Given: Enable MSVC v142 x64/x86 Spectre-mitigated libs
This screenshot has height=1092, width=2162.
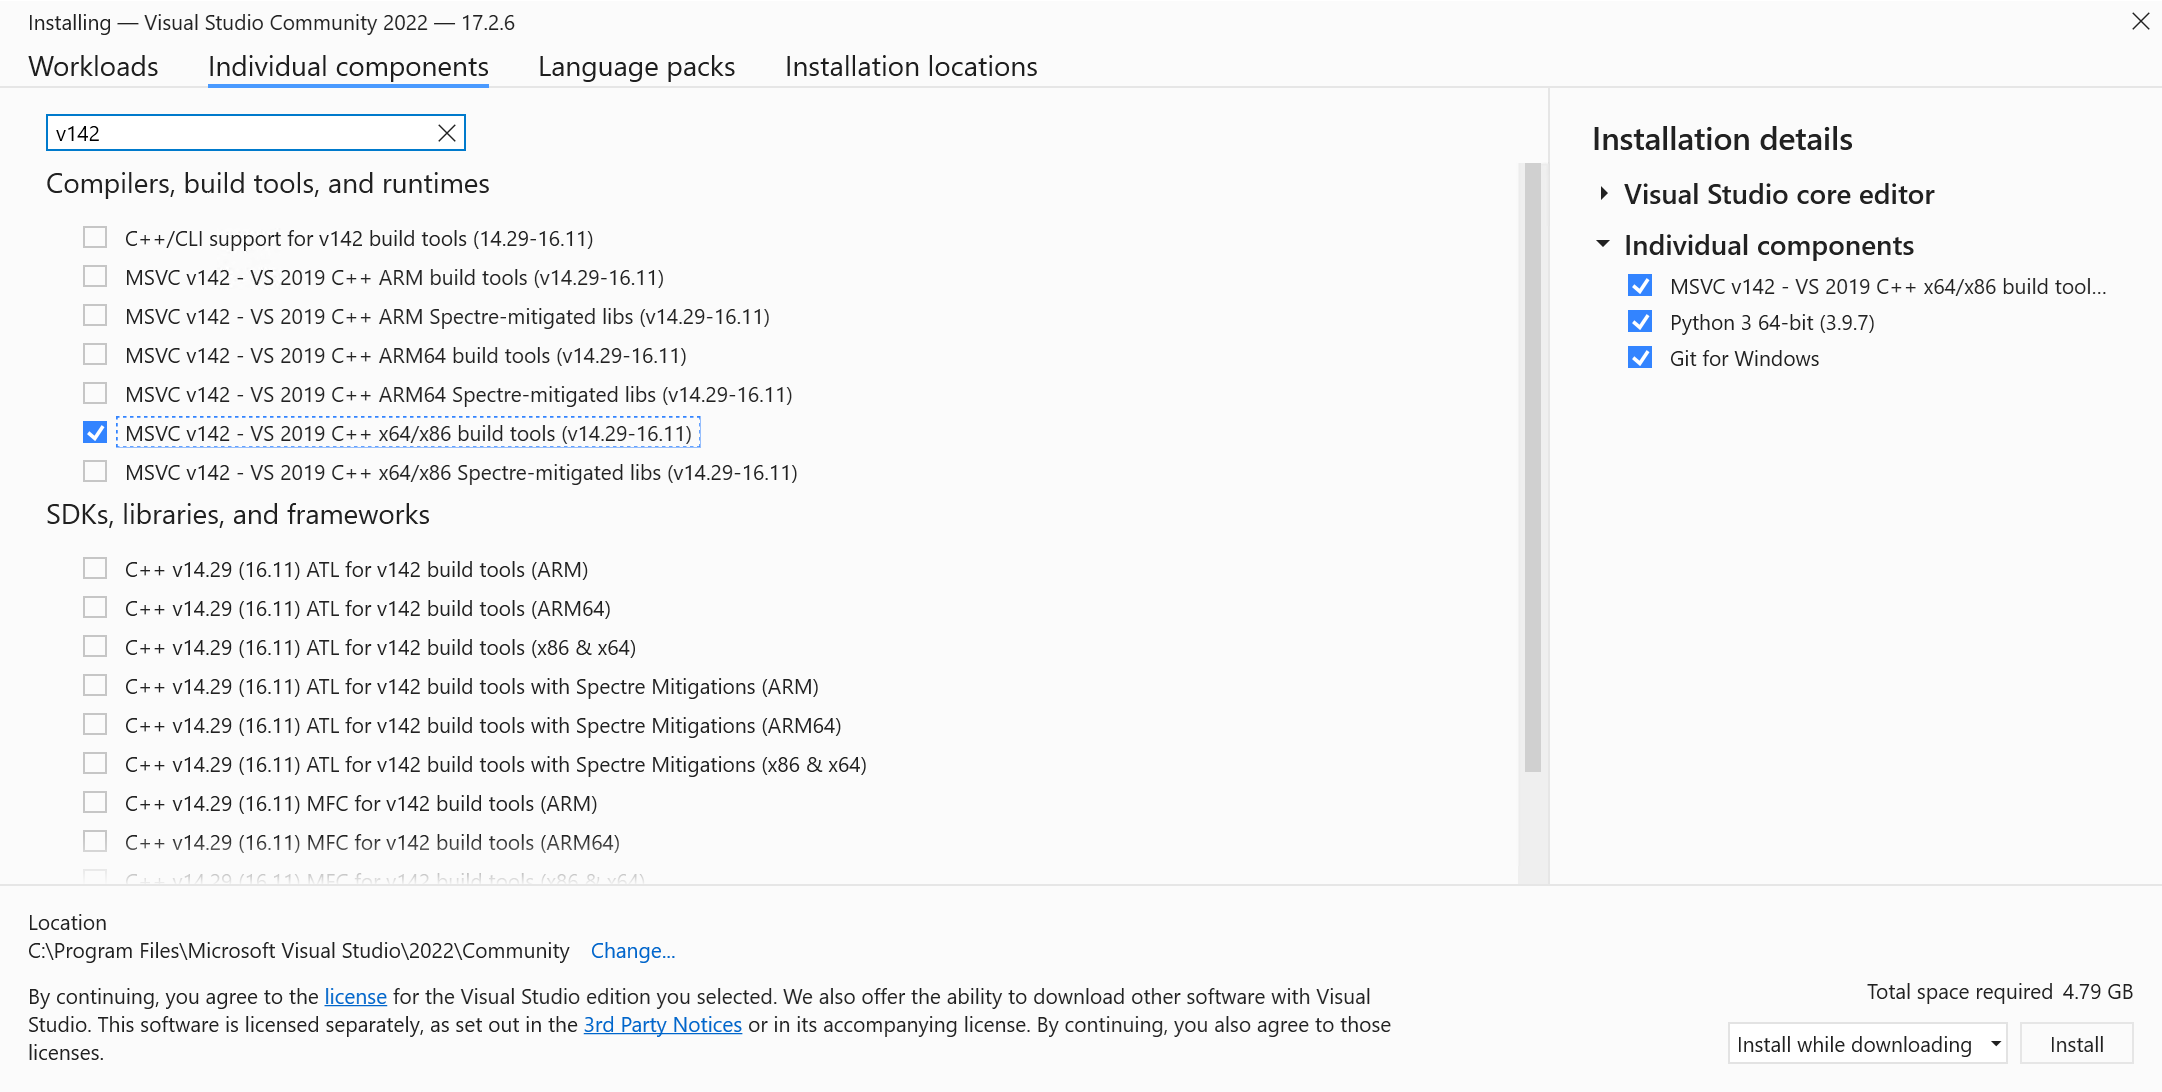Looking at the screenshot, I should tap(95, 471).
